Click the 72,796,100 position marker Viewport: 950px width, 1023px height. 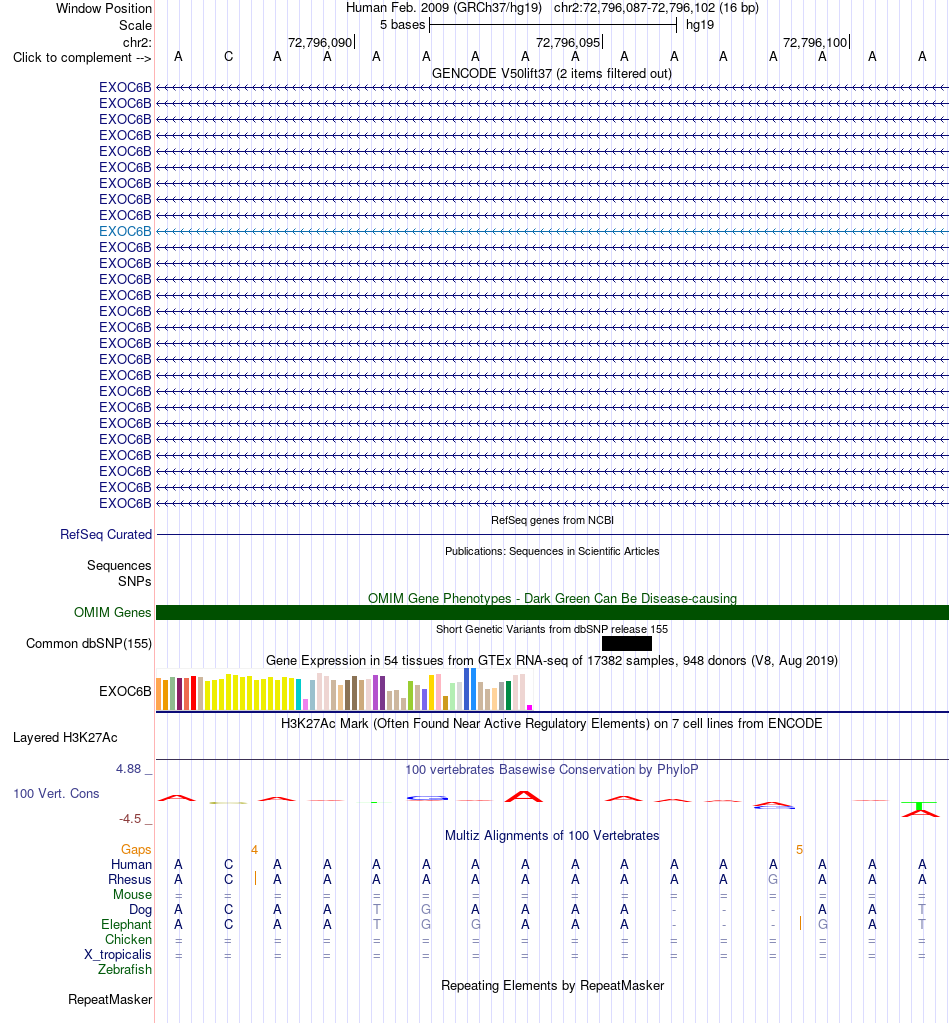point(815,42)
